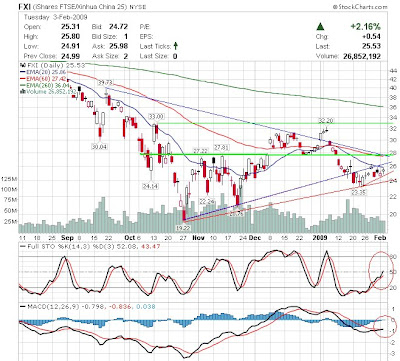Click the EPS label
The width and height of the screenshot is (400, 361).
[146, 36]
